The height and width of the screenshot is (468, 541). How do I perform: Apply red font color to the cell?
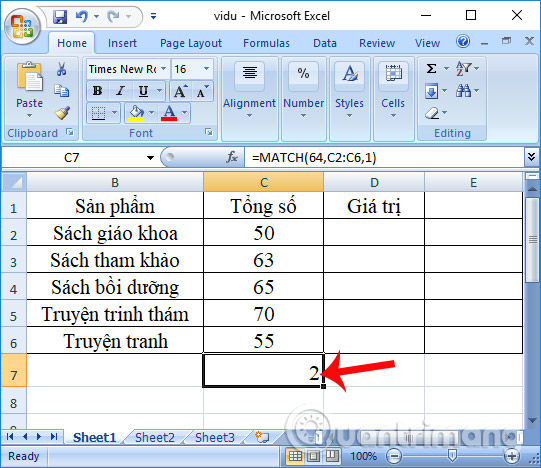click(x=169, y=113)
